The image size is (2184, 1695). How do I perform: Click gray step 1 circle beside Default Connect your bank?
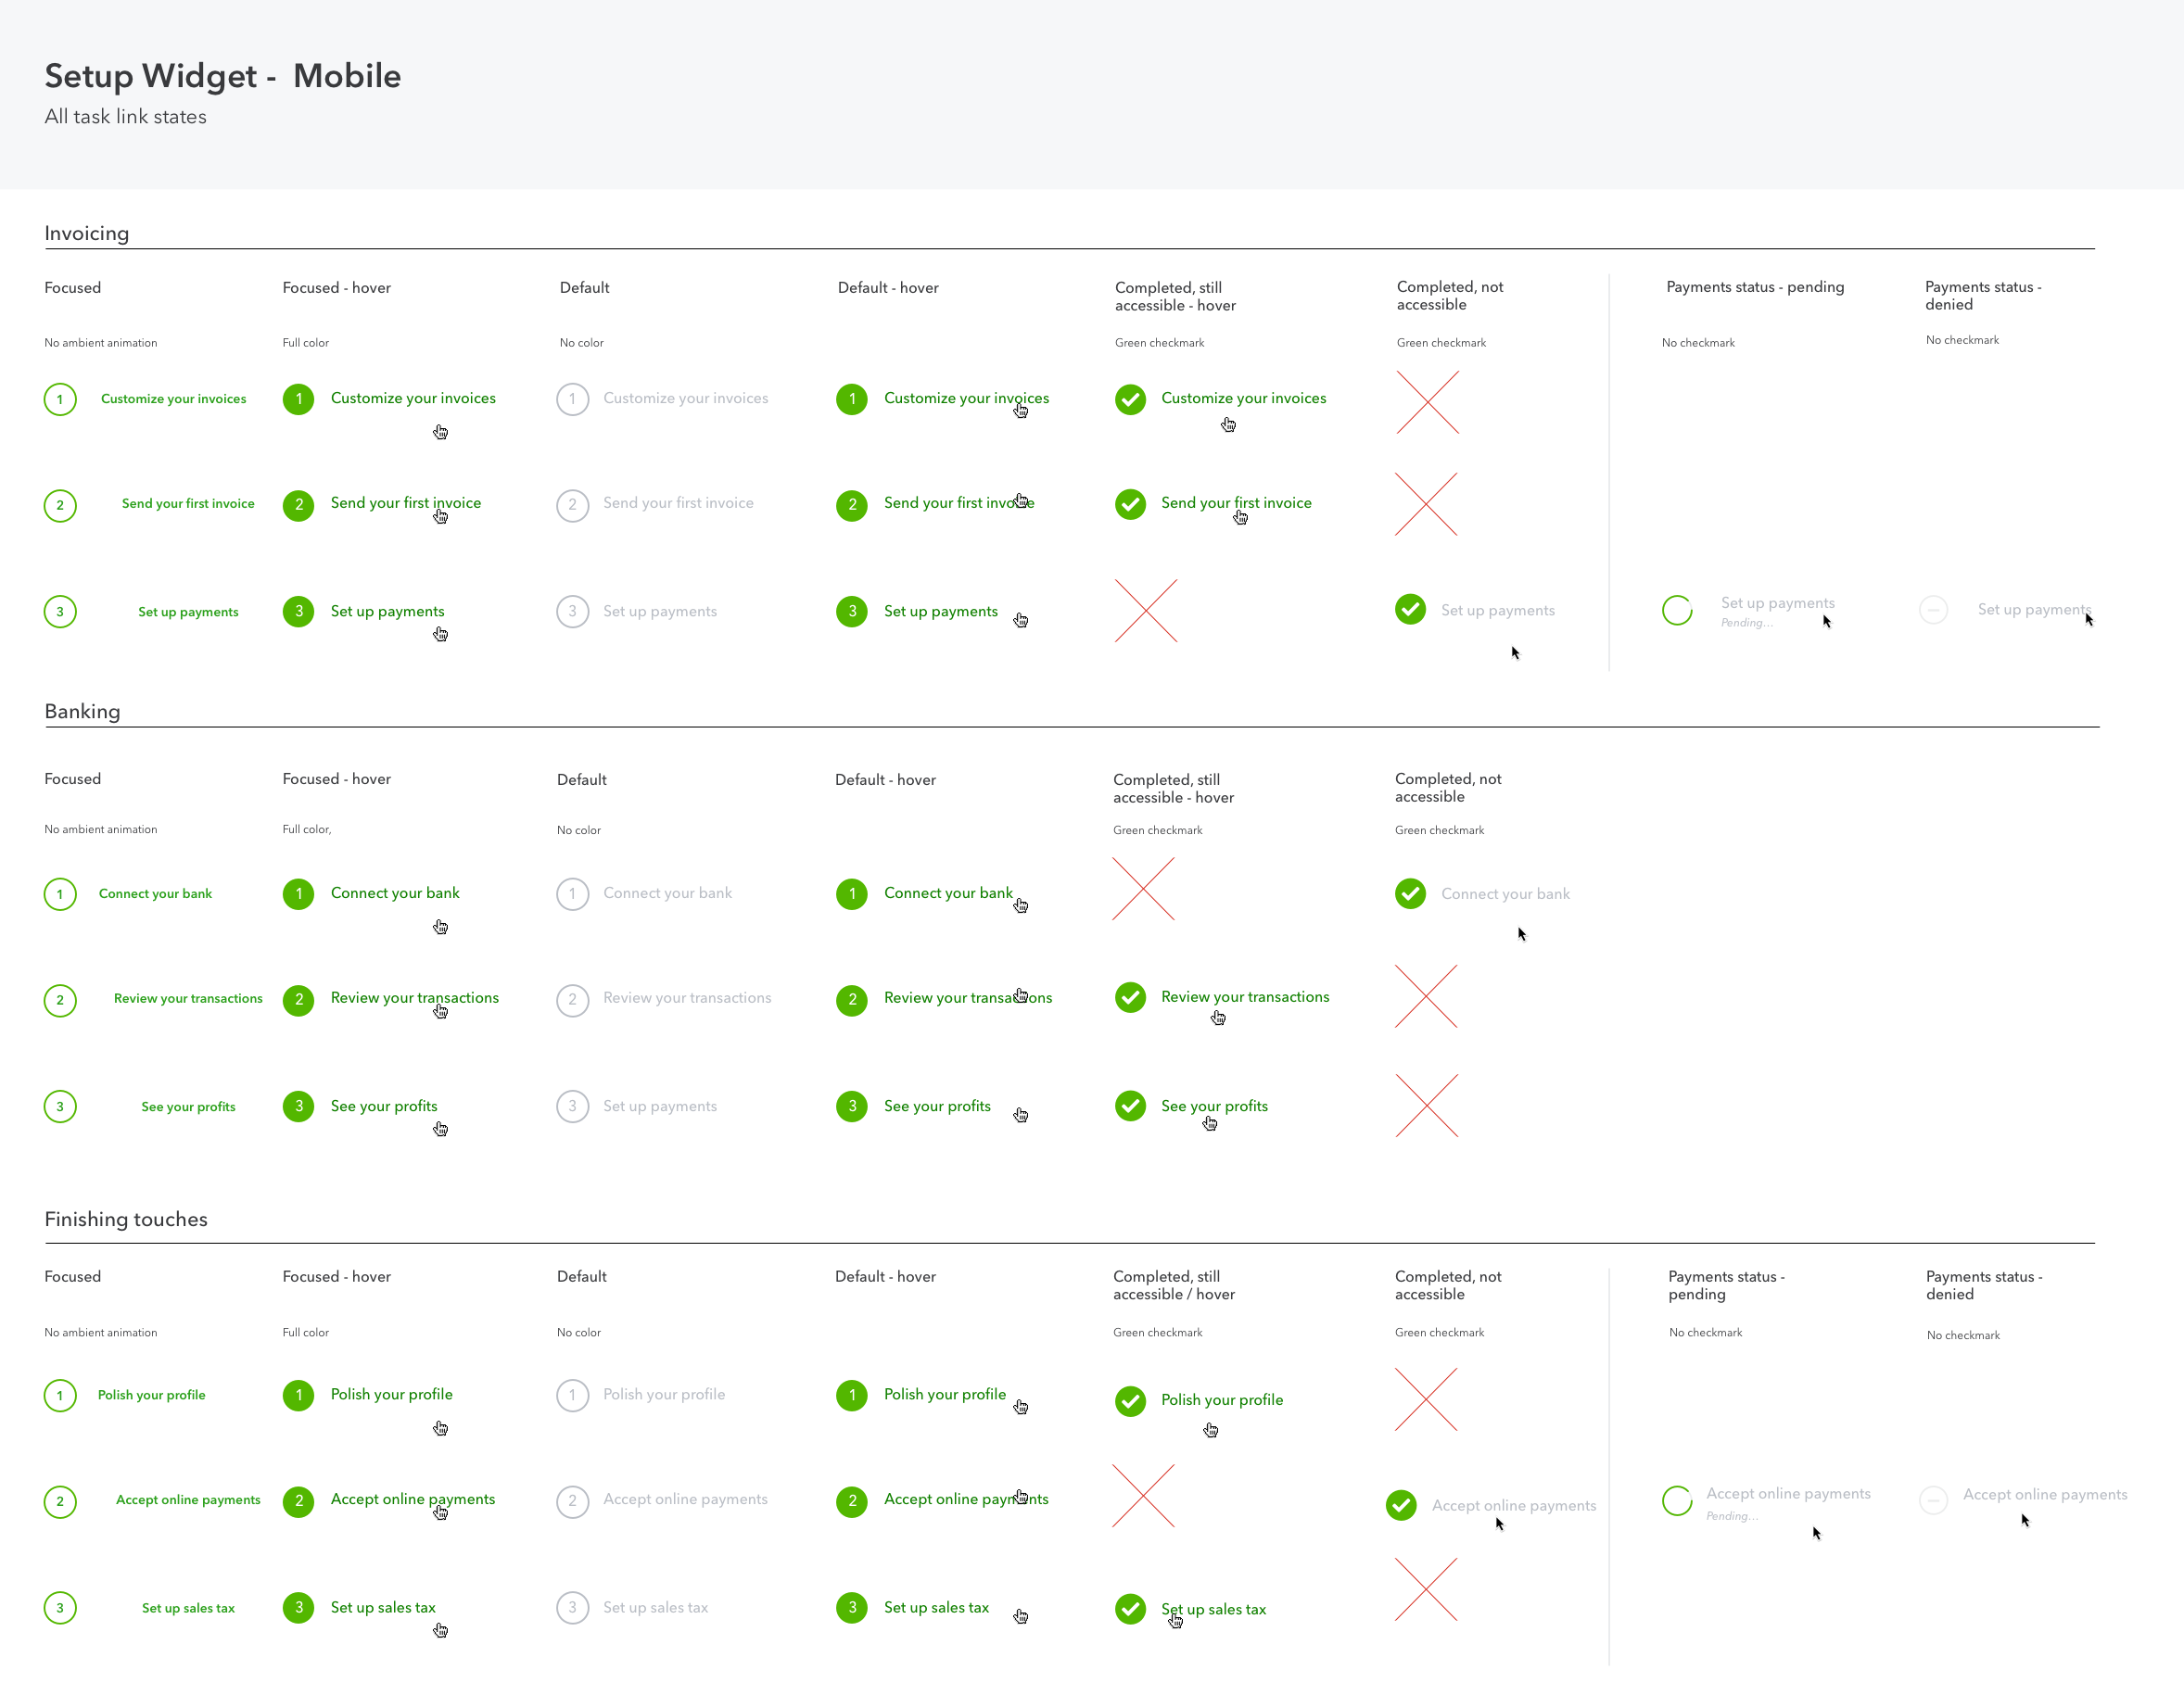point(572,894)
